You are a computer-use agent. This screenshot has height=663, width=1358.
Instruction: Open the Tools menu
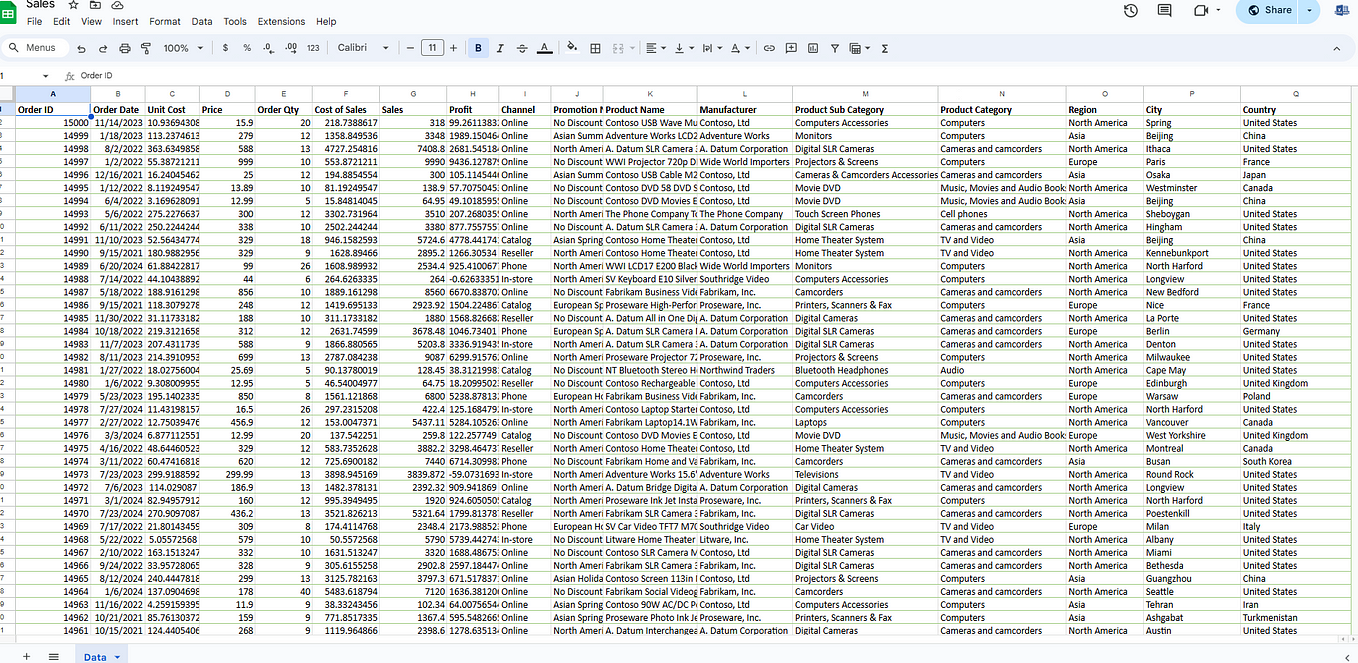tap(235, 21)
